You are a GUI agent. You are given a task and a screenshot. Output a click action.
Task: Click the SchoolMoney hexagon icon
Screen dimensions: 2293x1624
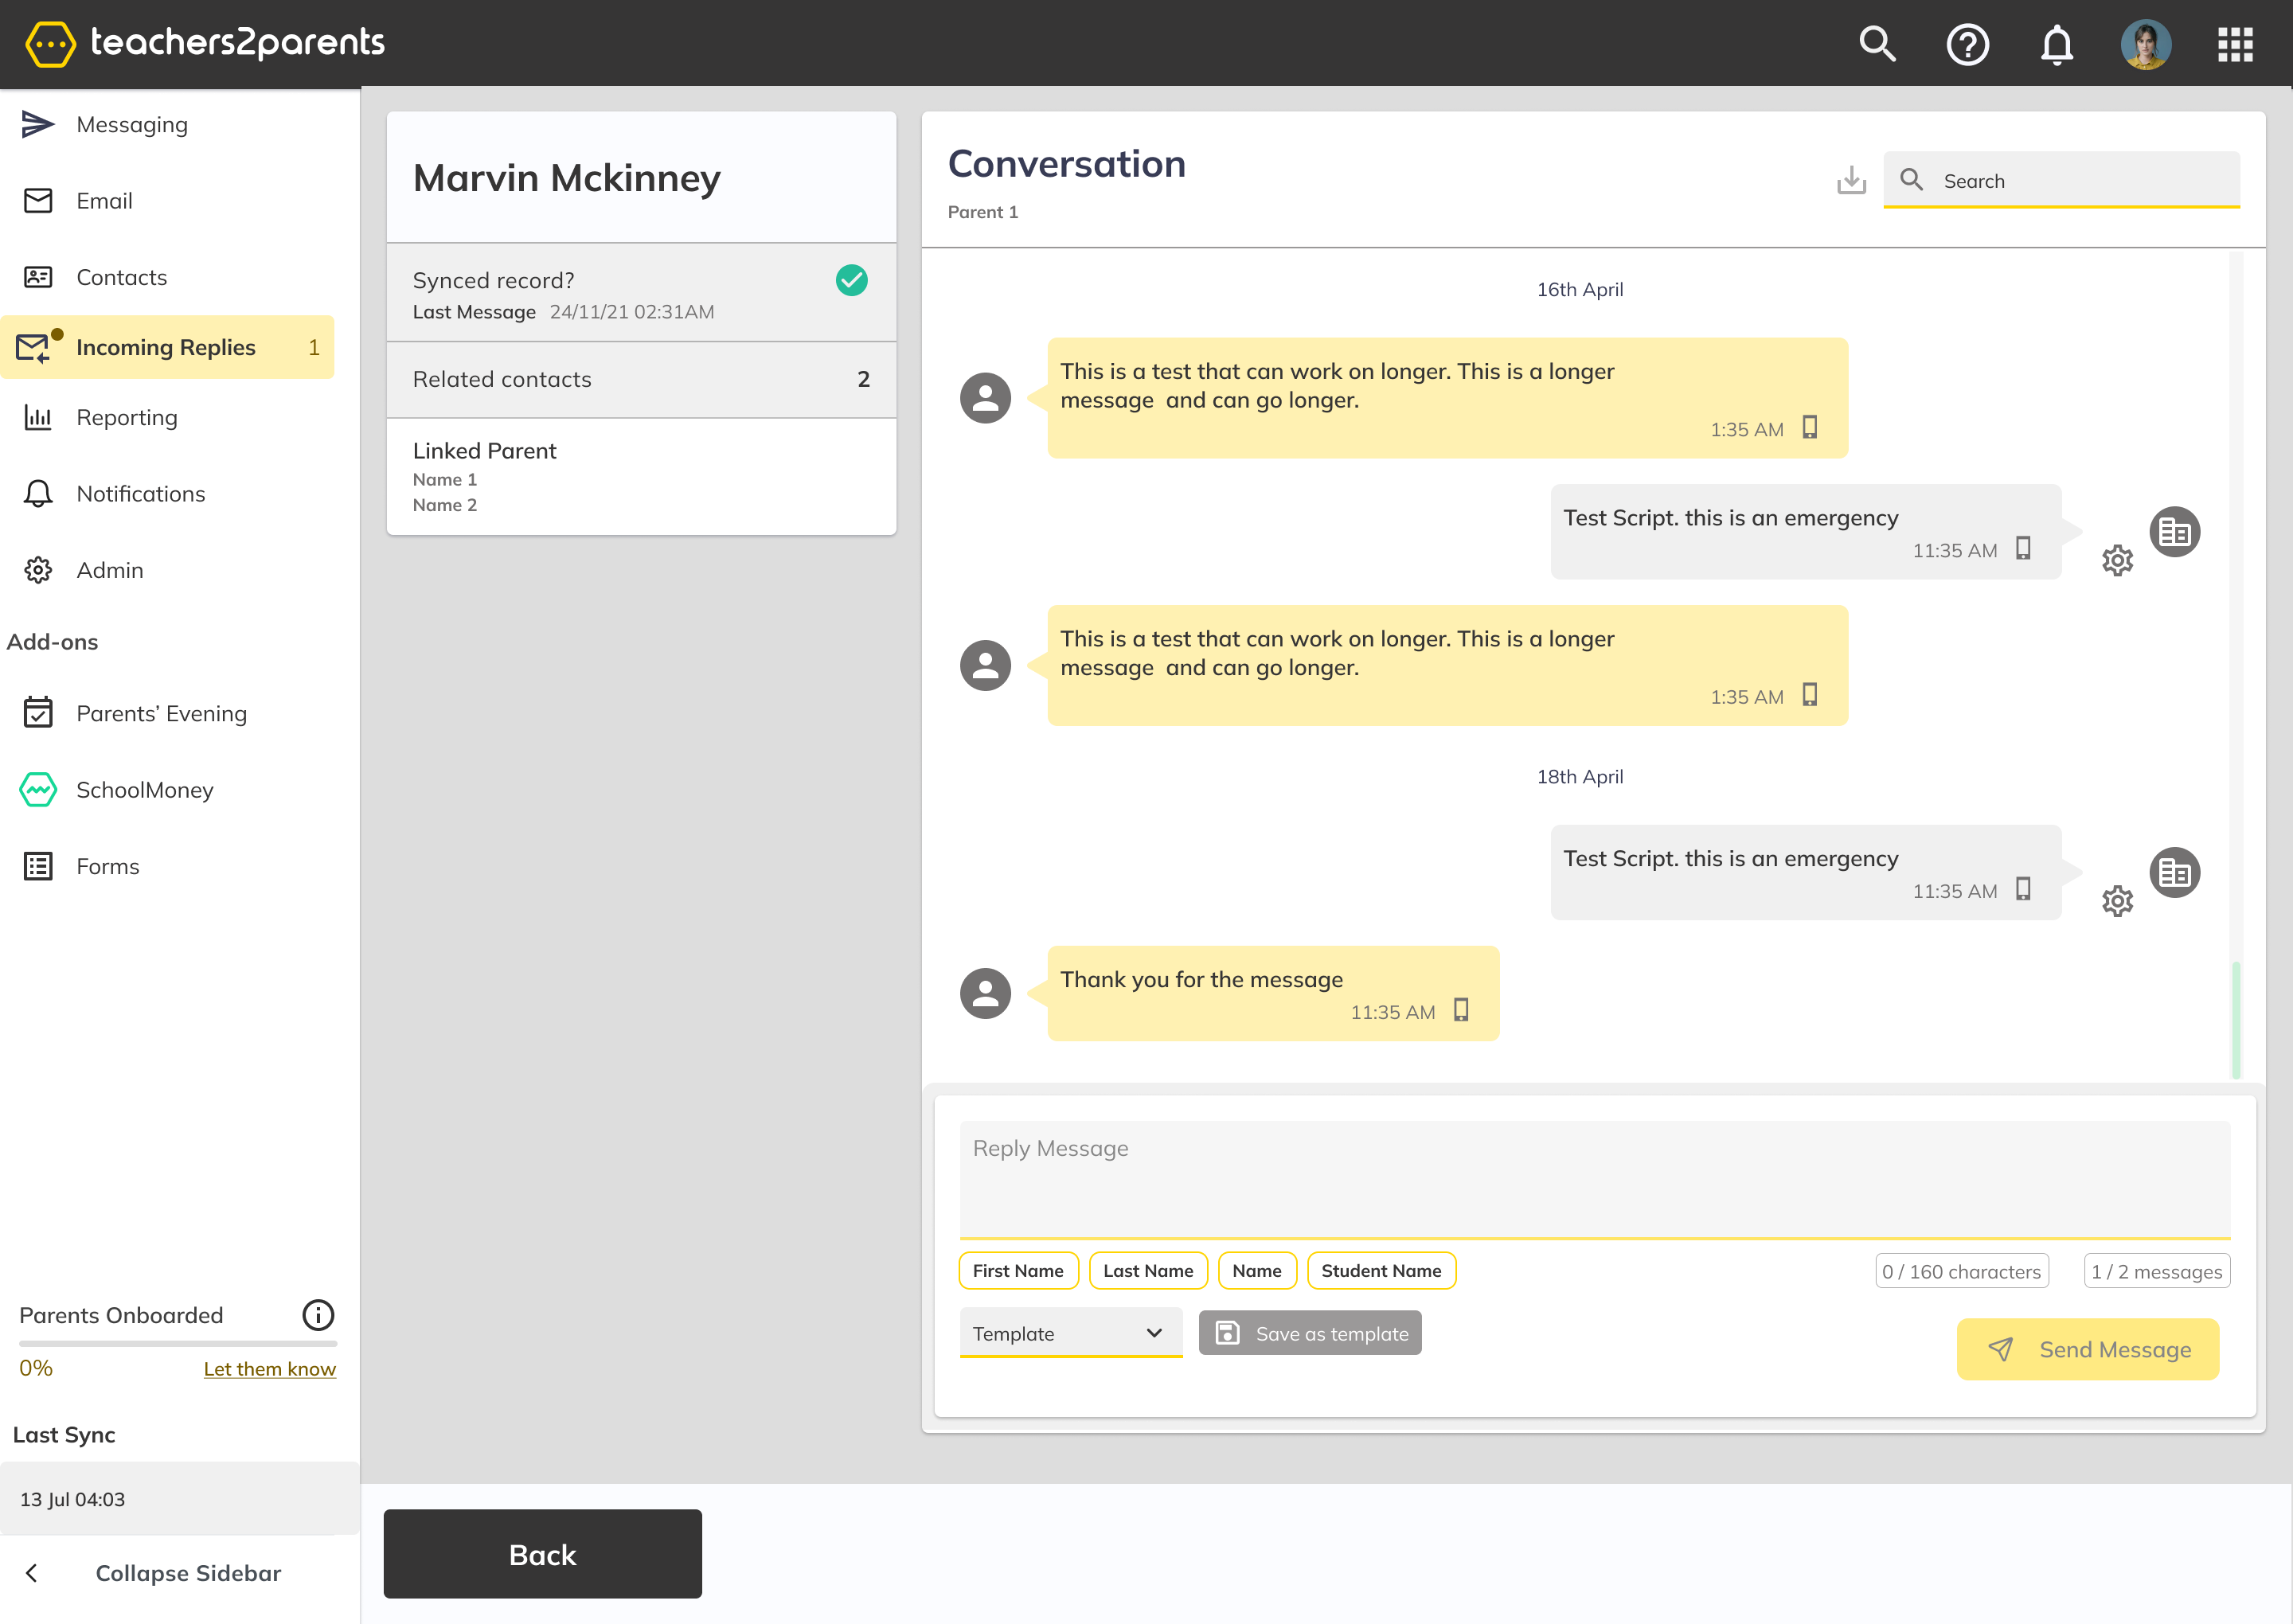click(38, 790)
